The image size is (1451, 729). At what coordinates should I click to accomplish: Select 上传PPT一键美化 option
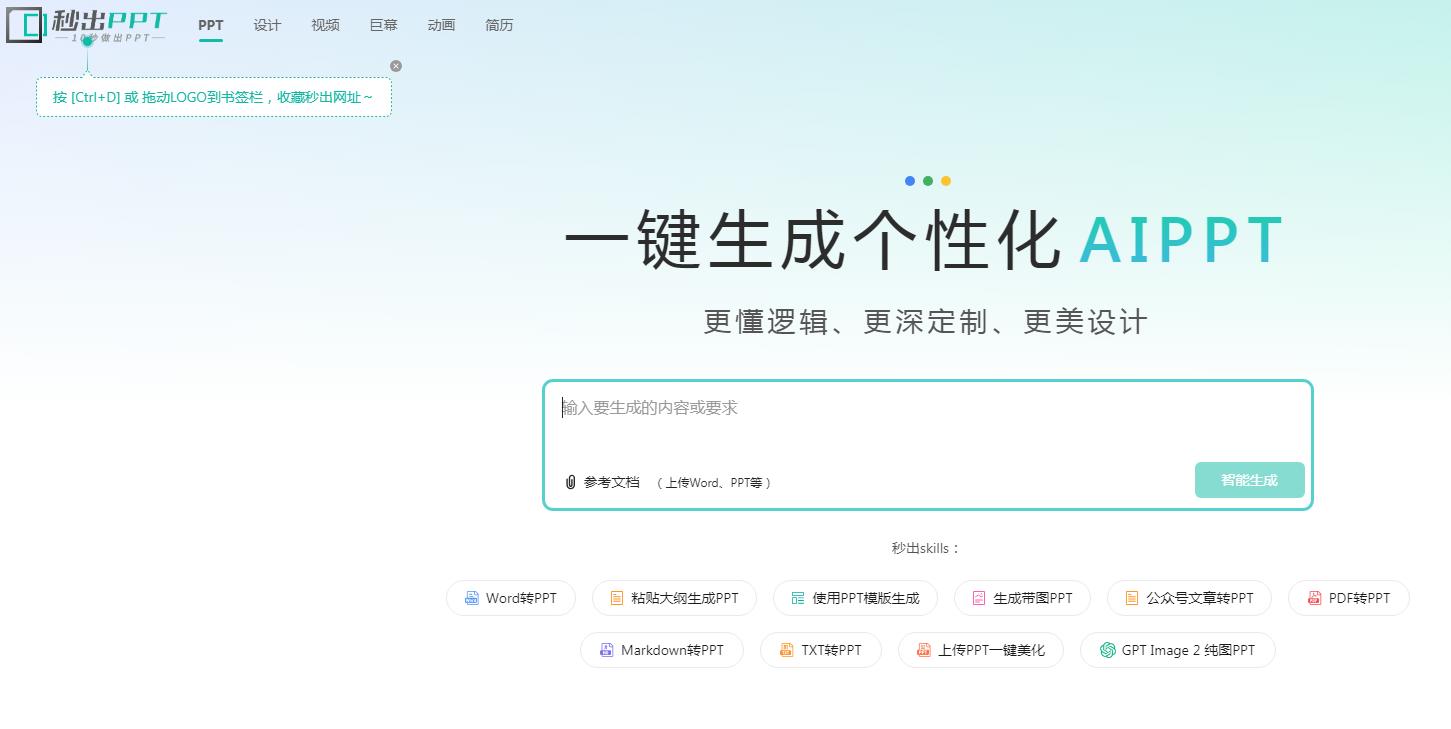pos(980,650)
